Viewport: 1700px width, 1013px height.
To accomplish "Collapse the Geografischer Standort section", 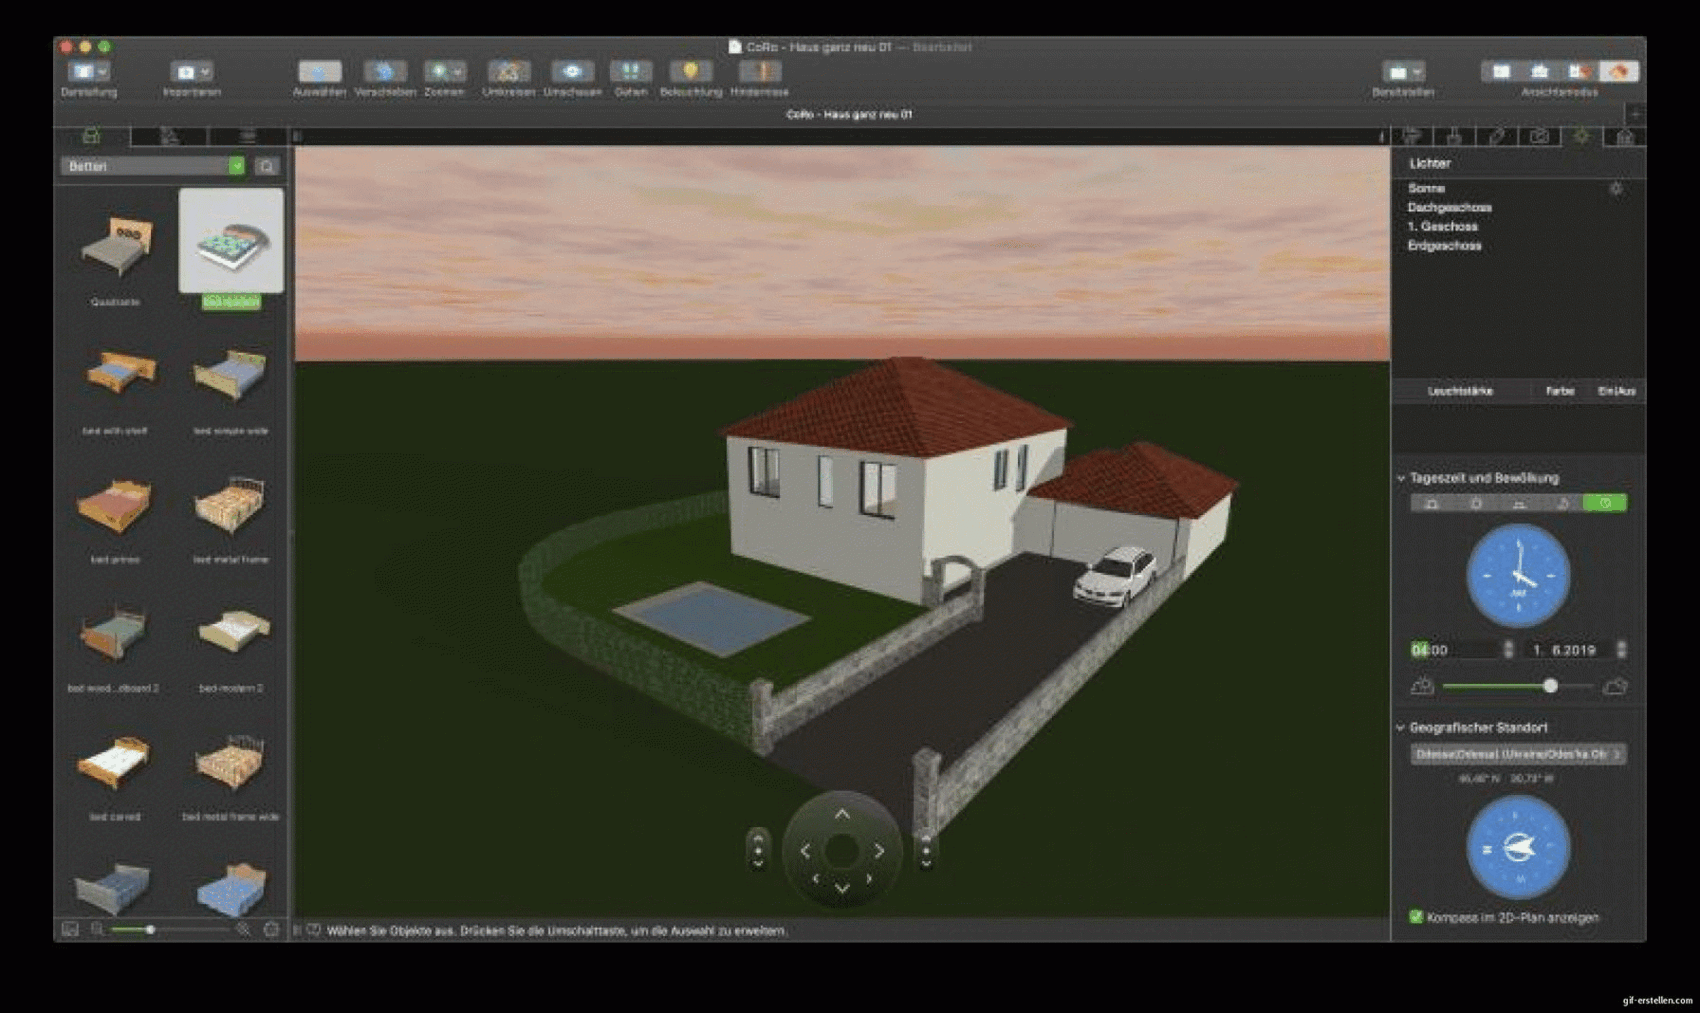I will (1401, 728).
